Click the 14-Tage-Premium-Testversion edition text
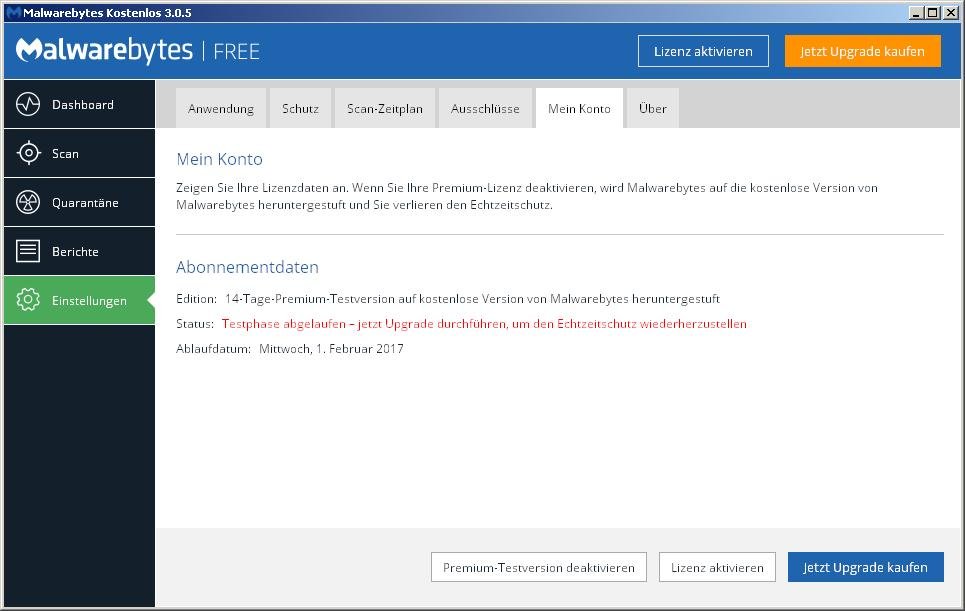 pos(472,299)
